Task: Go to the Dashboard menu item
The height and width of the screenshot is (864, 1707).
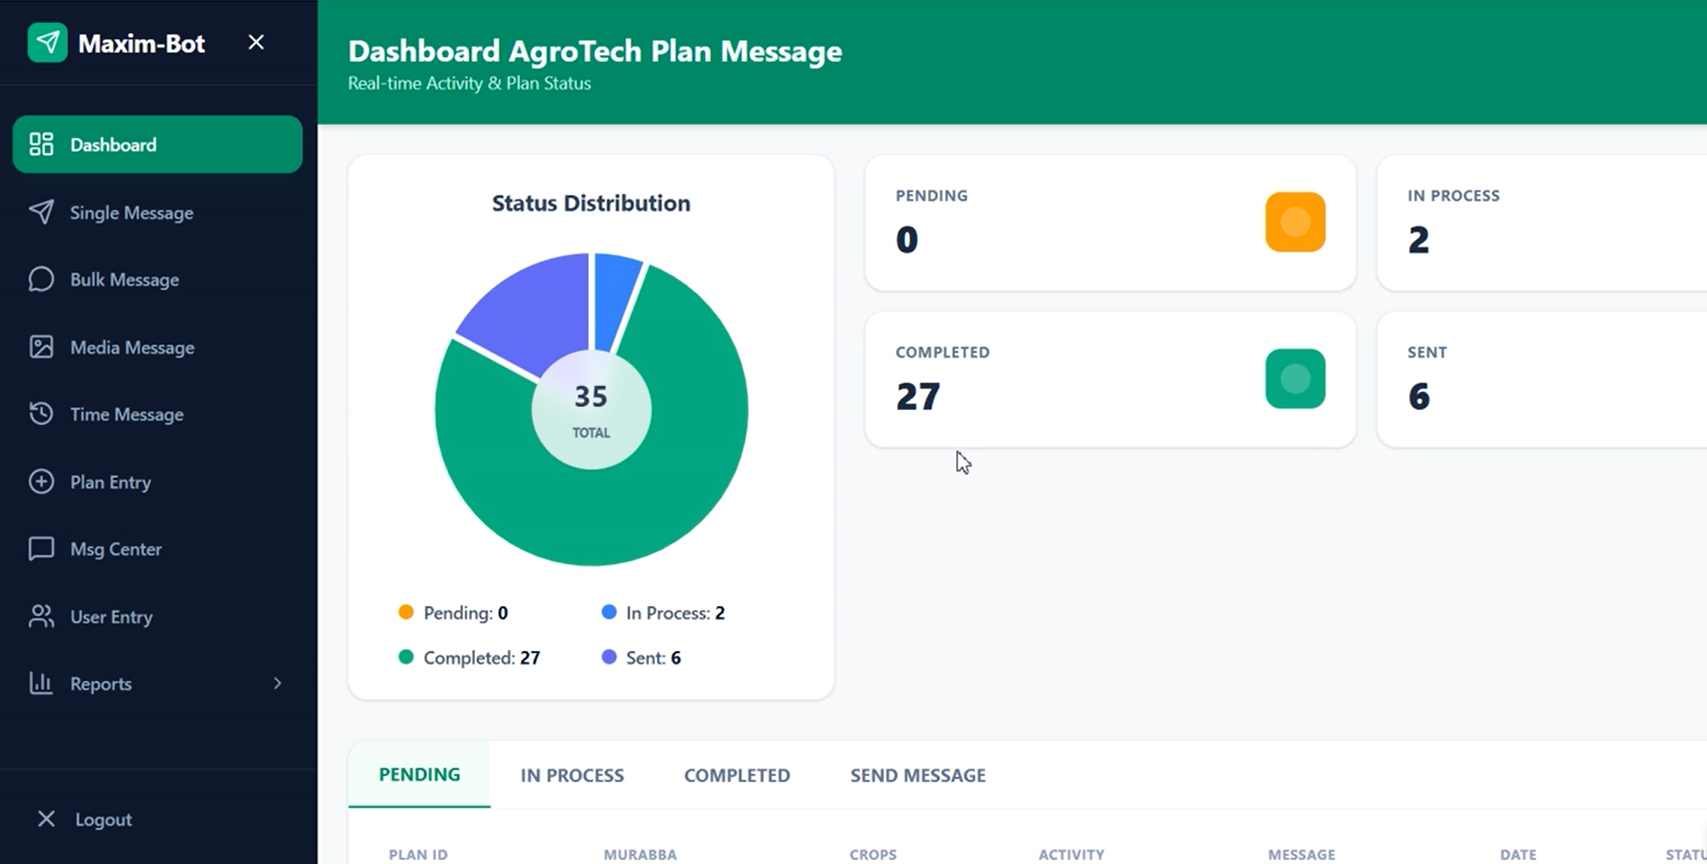Action: click(157, 145)
